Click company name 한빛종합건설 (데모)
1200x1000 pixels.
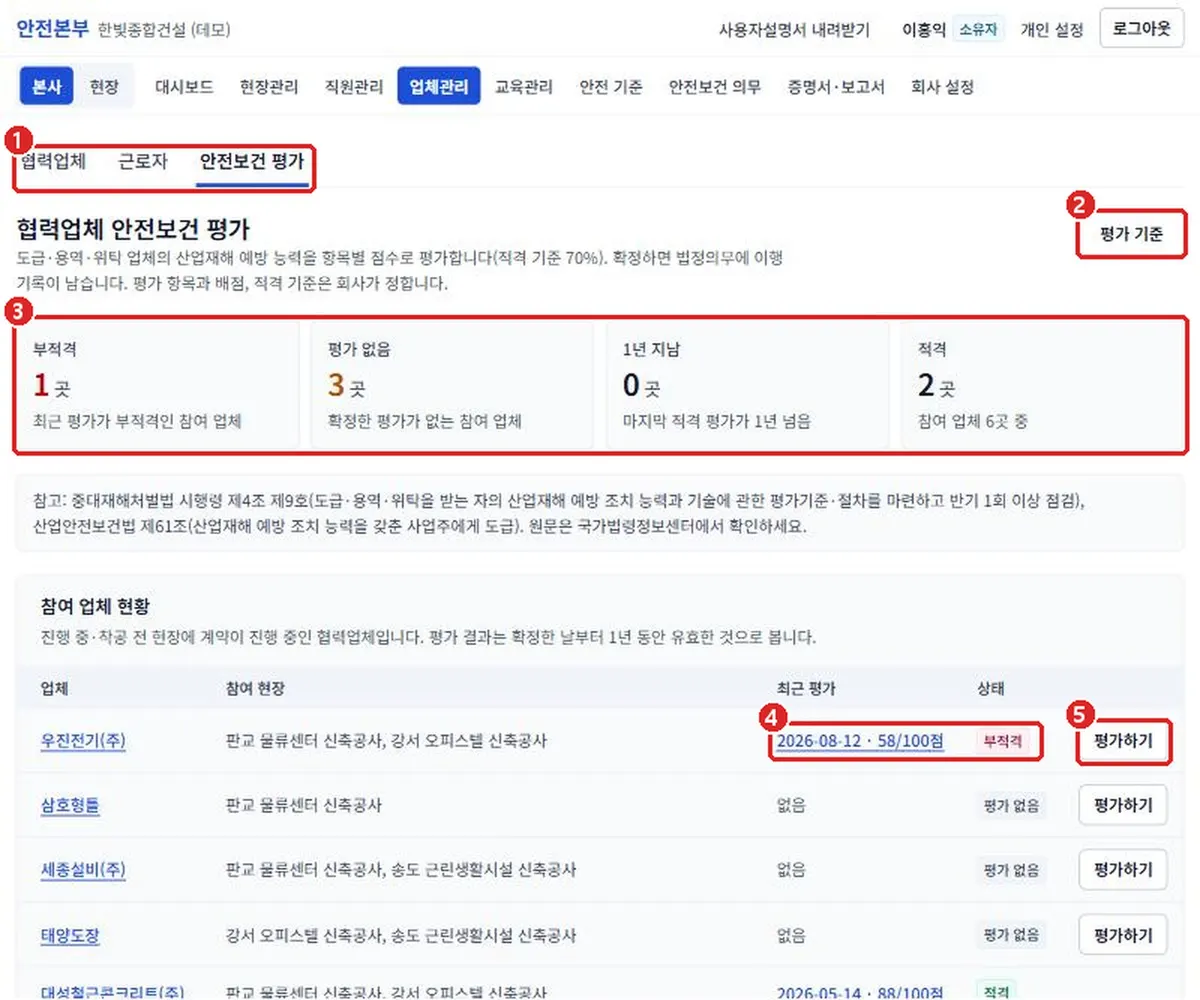[164, 30]
